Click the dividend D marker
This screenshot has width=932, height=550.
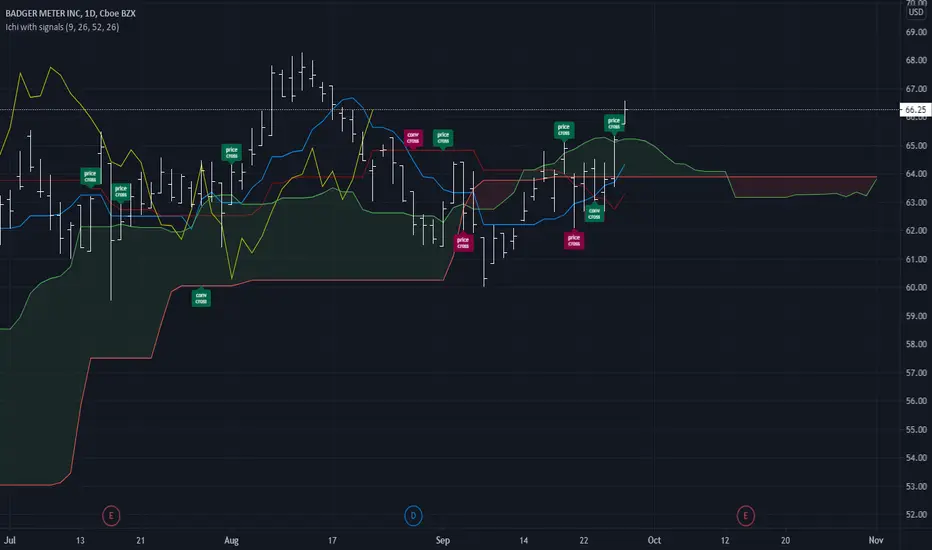pos(413,516)
